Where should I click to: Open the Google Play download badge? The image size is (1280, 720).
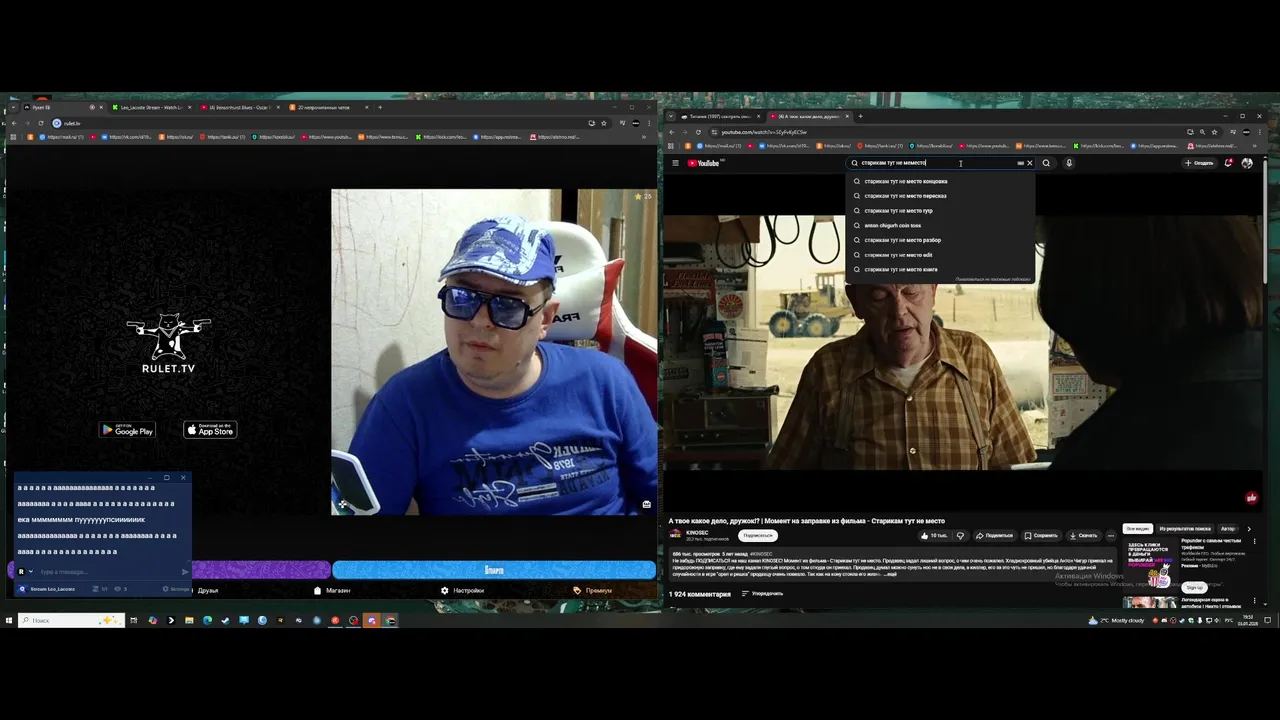[127, 430]
